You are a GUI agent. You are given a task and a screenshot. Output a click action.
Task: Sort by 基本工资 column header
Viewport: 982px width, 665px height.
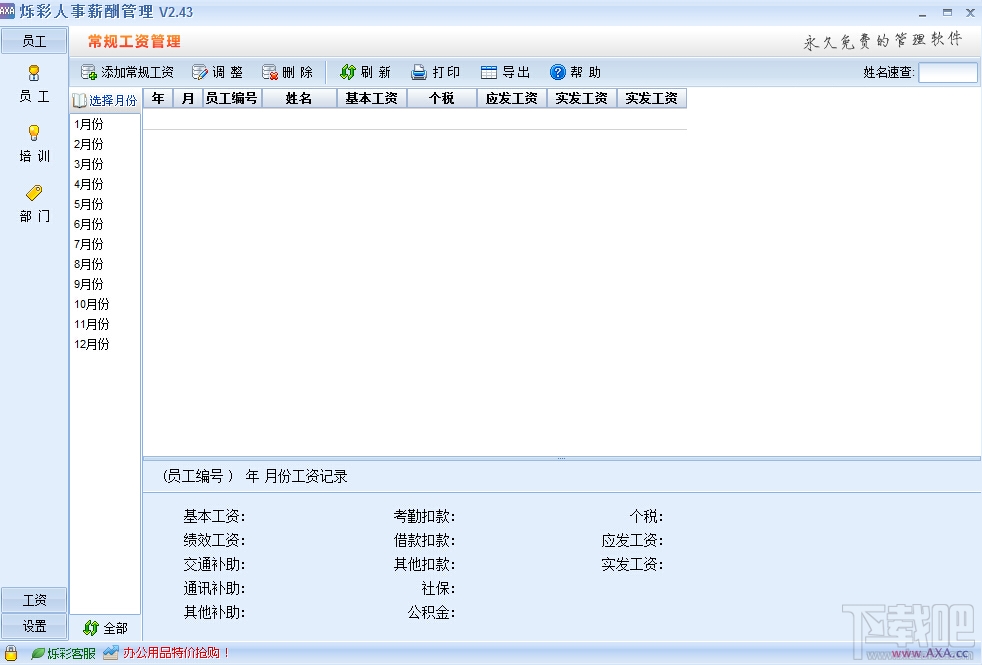(371, 98)
